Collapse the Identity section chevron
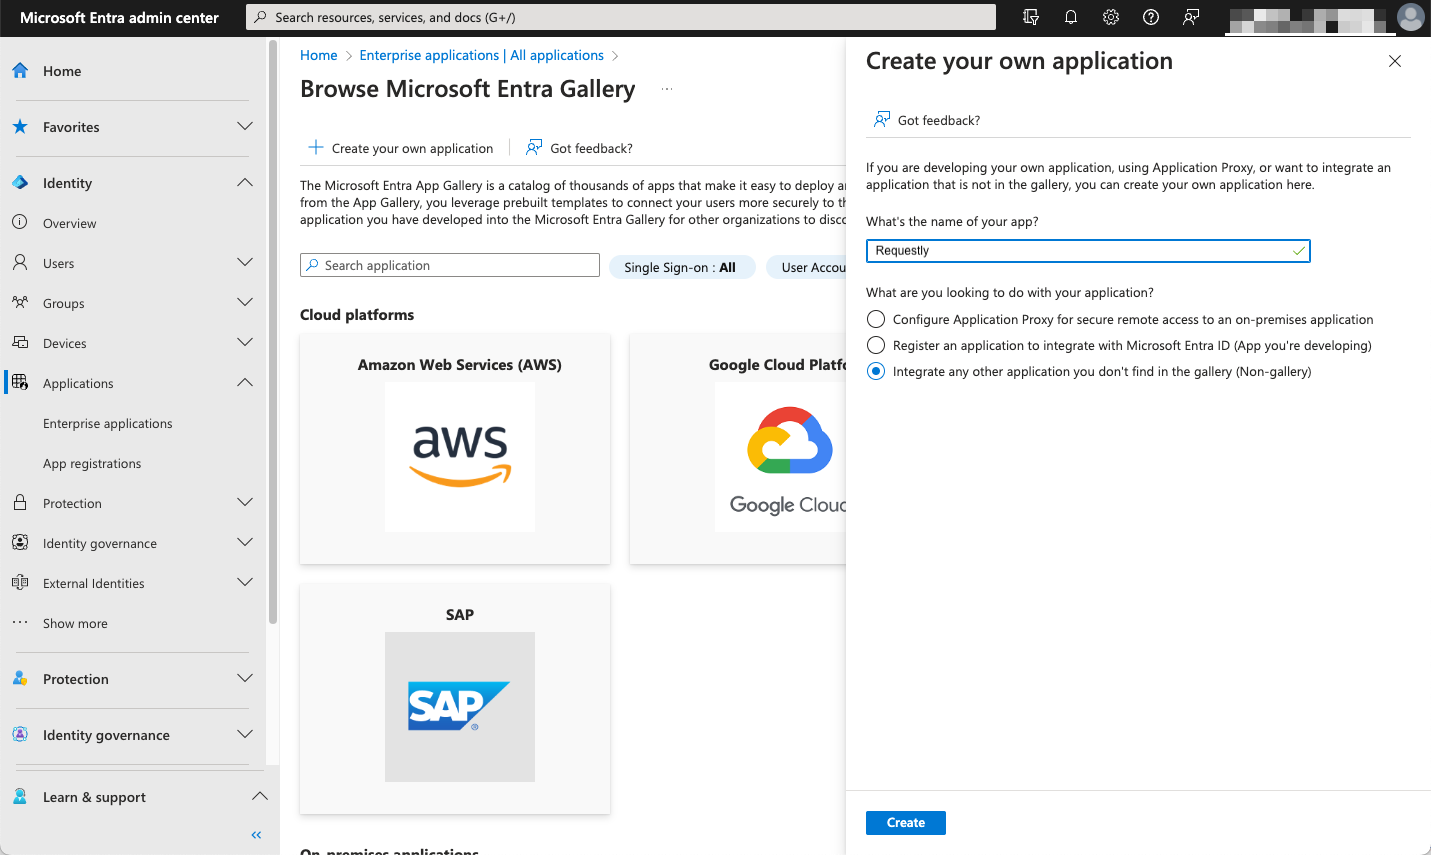This screenshot has height=855, width=1431. click(x=245, y=182)
